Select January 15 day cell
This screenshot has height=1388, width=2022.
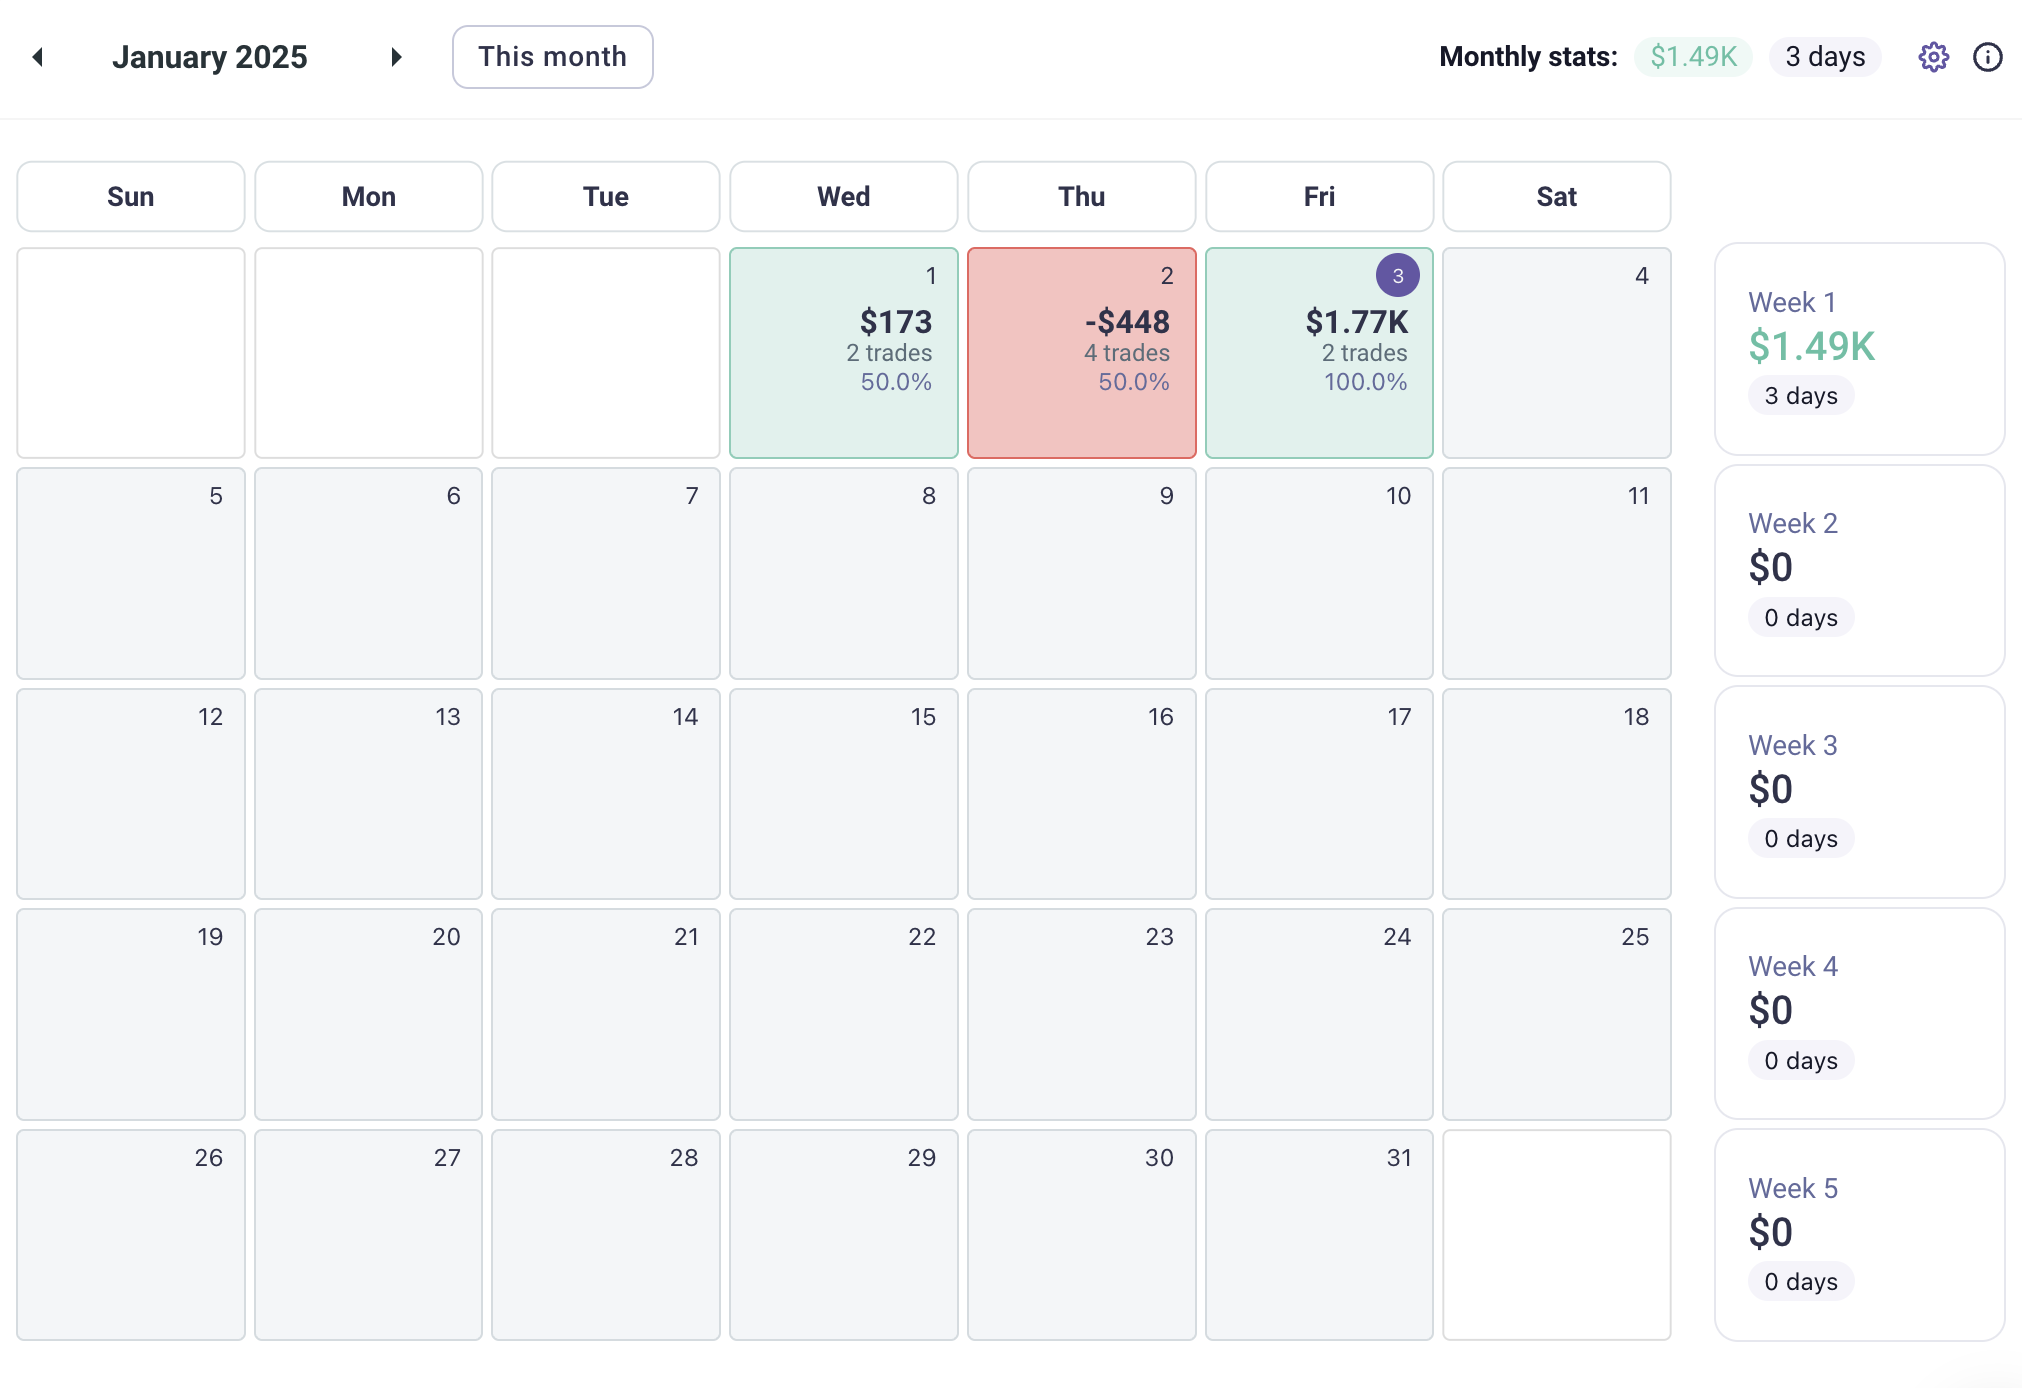click(x=843, y=794)
